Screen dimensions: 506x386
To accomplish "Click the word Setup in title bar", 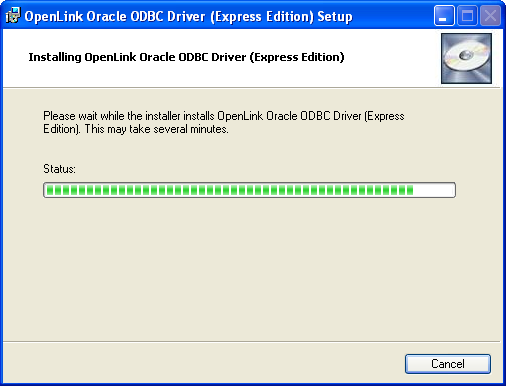I will click(335, 16).
